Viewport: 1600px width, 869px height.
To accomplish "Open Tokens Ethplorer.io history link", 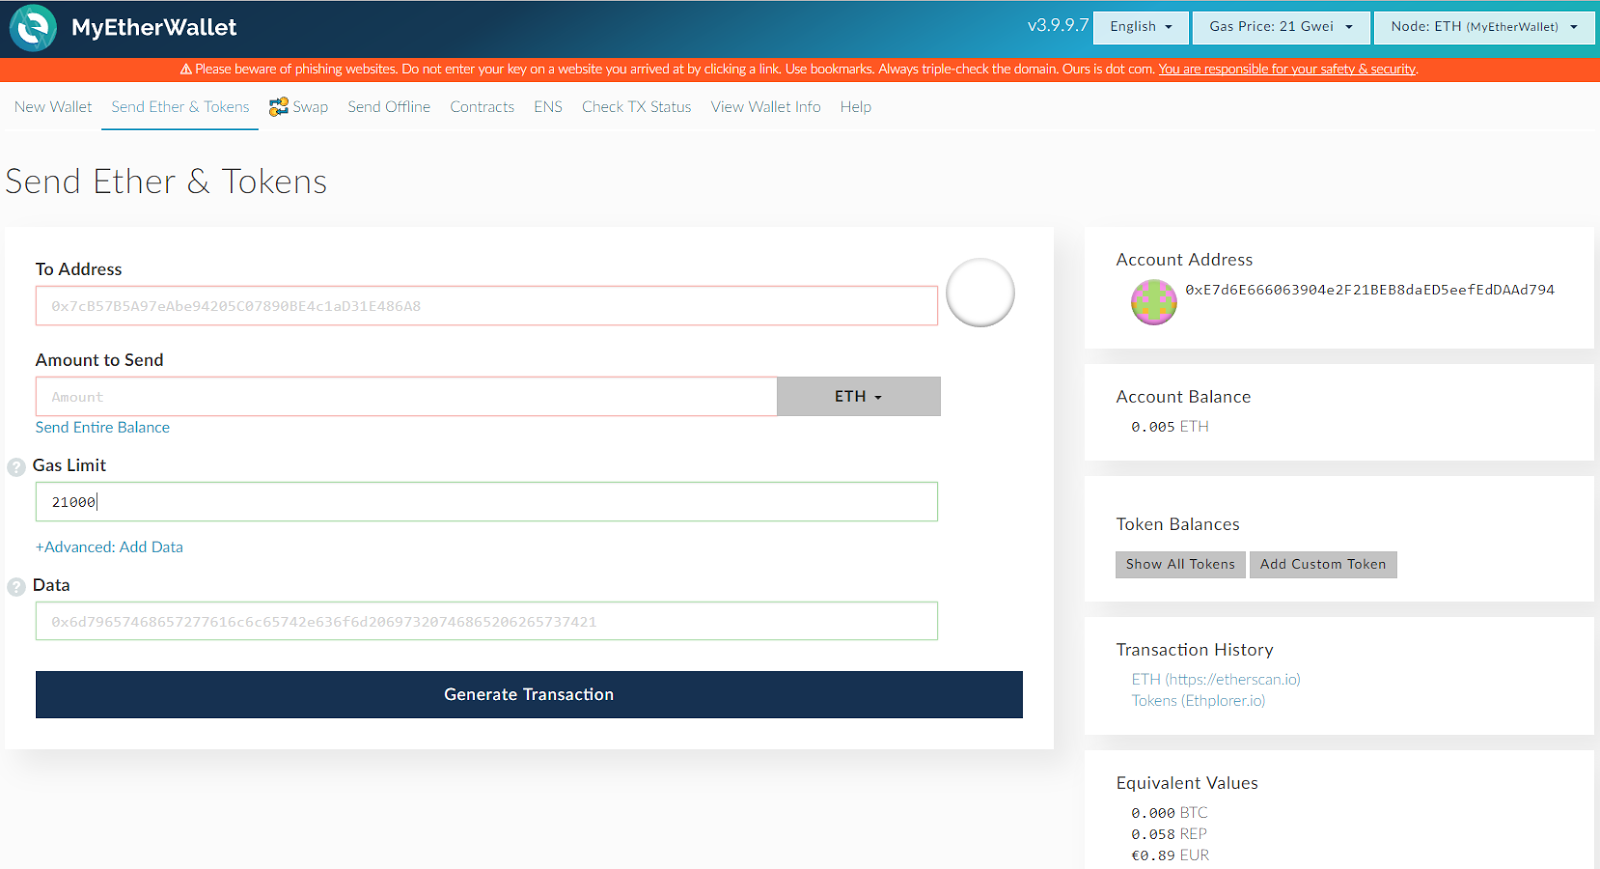I will [x=1198, y=701].
